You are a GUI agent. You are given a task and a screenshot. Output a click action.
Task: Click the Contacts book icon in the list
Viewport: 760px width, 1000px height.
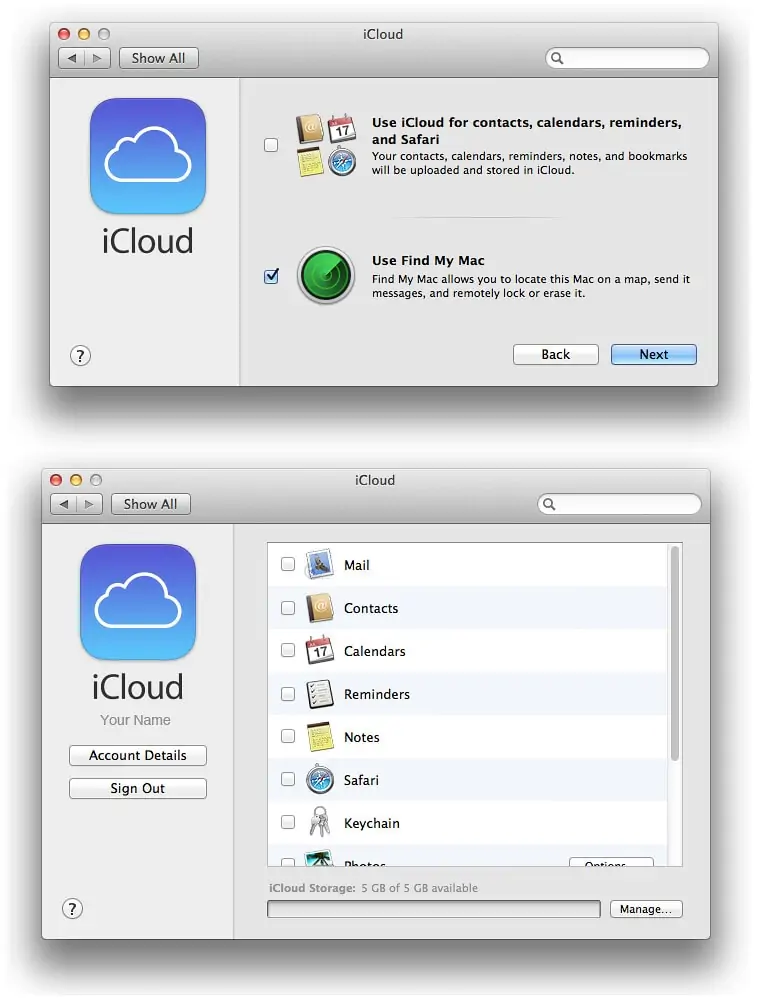point(319,608)
